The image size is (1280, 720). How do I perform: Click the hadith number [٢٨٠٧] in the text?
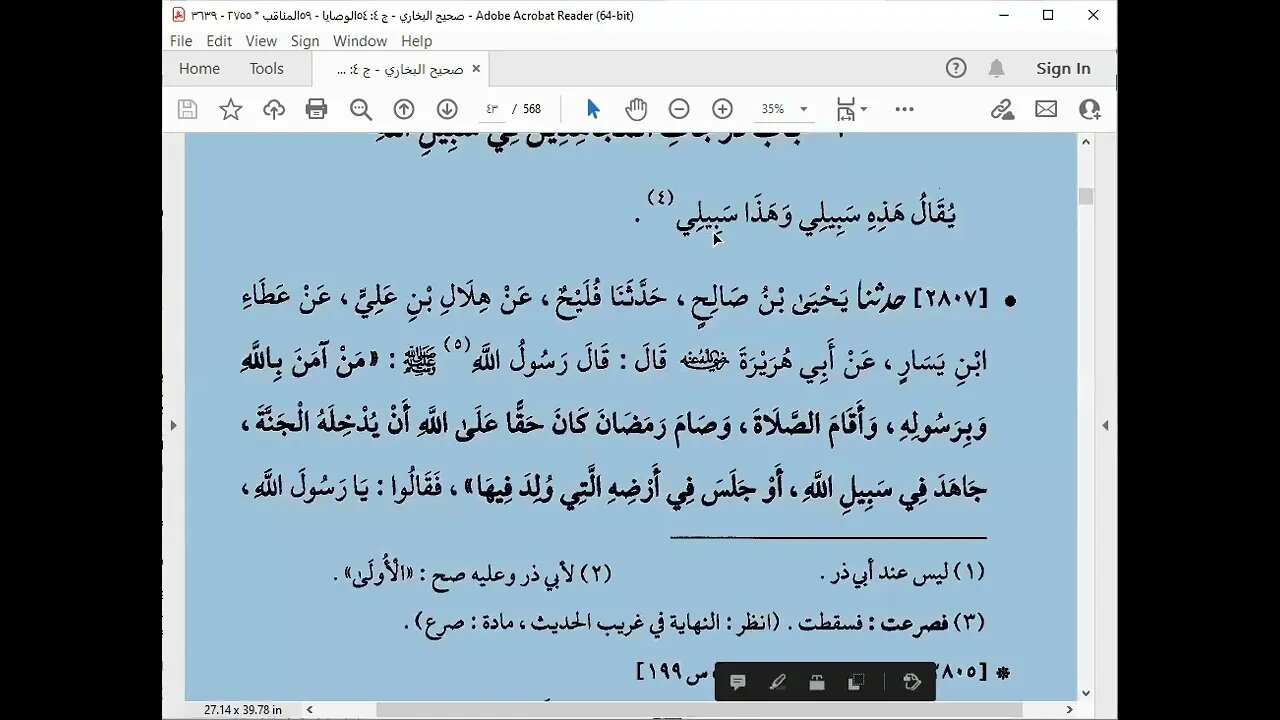coord(950,299)
